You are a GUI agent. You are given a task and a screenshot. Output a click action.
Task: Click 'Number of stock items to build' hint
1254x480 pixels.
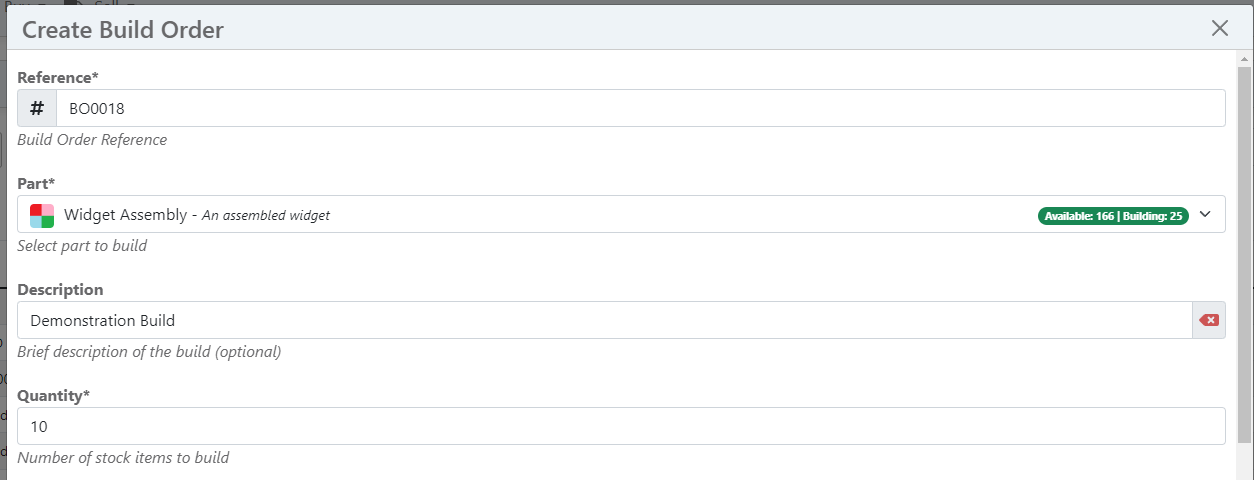pyautogui.click(x=123, y=457)
